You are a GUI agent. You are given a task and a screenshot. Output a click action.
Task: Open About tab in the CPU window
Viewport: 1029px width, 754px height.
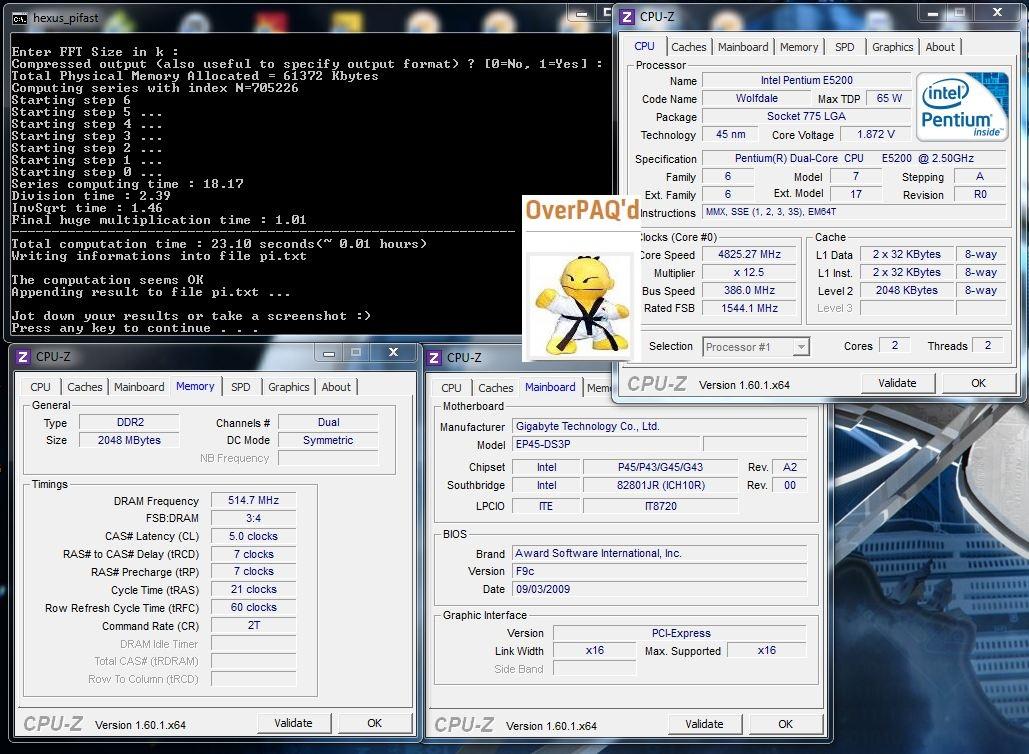coord(940,47)
